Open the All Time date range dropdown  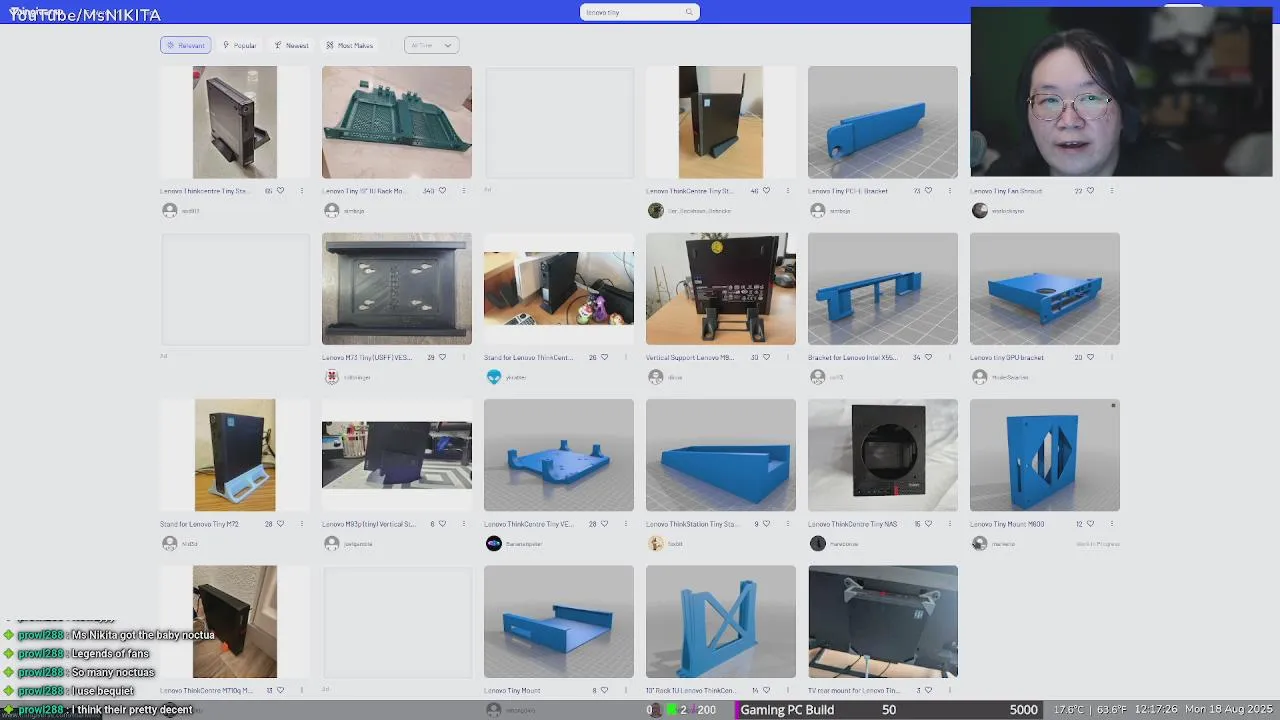(432, 45)
